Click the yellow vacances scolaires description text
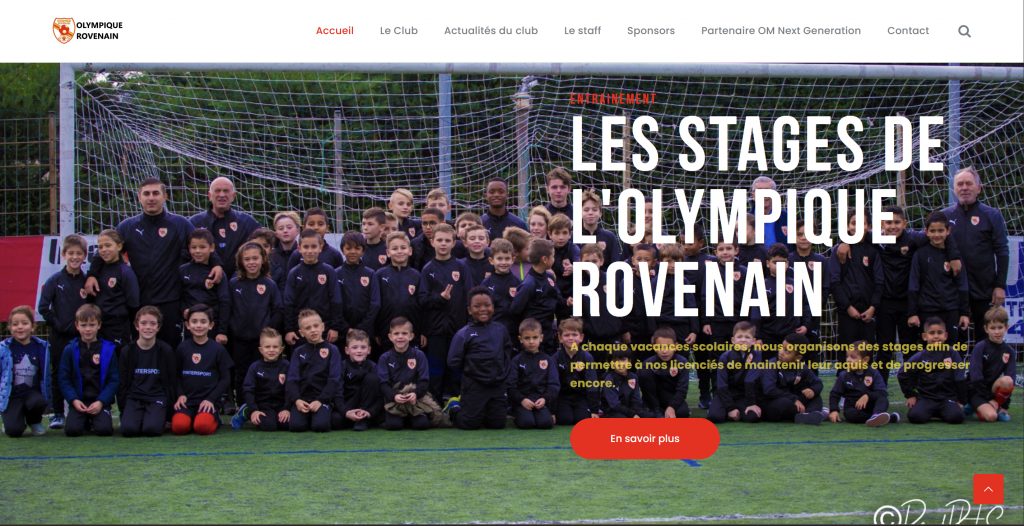The image size is (1024, 526). (x=769, y=365)
